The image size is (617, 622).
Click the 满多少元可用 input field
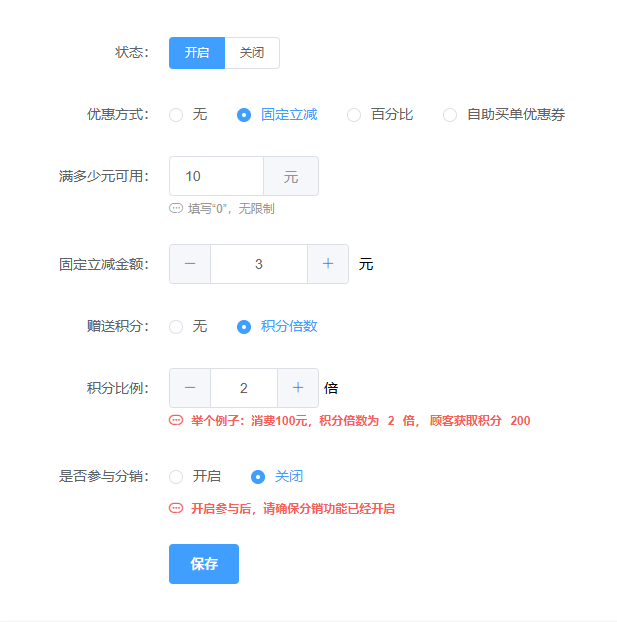pyautogui.click(x=216, y=177)
